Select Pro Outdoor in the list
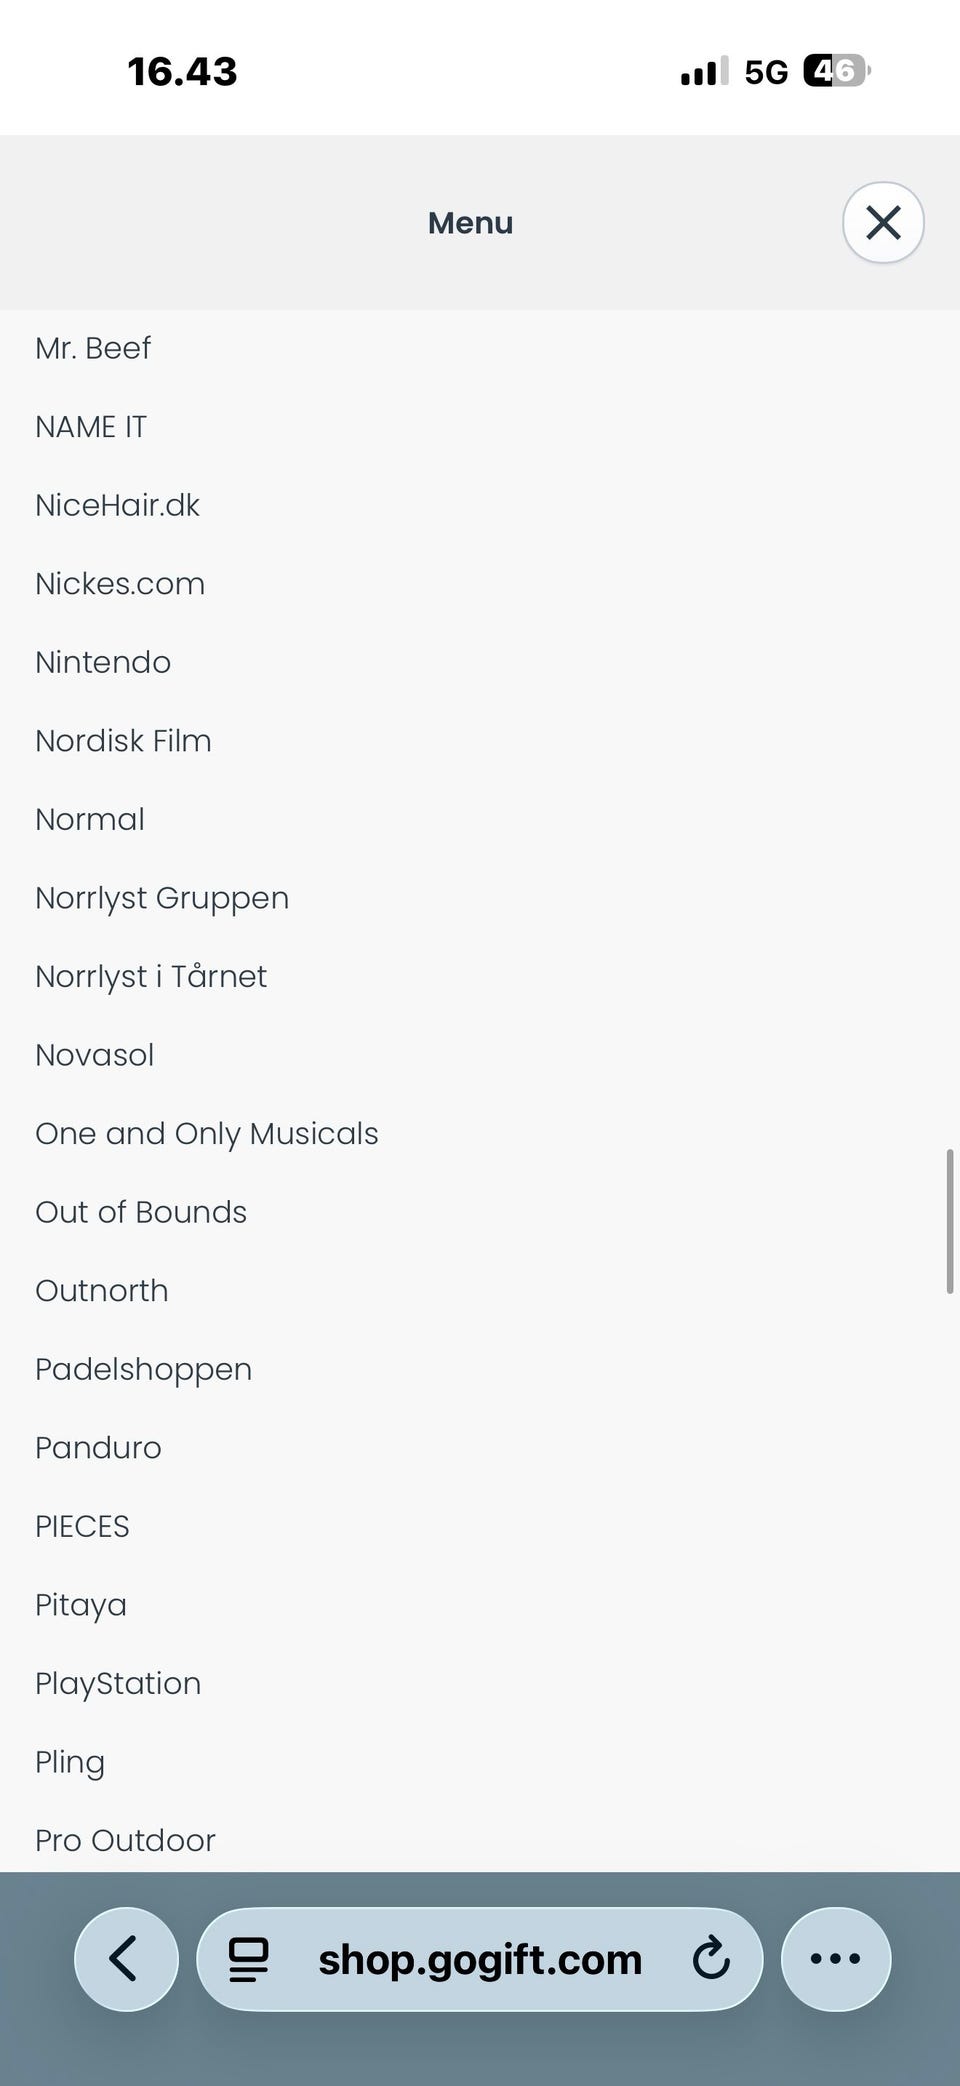The width and height of the screenshot is (960, 2086). [125, 1840]
